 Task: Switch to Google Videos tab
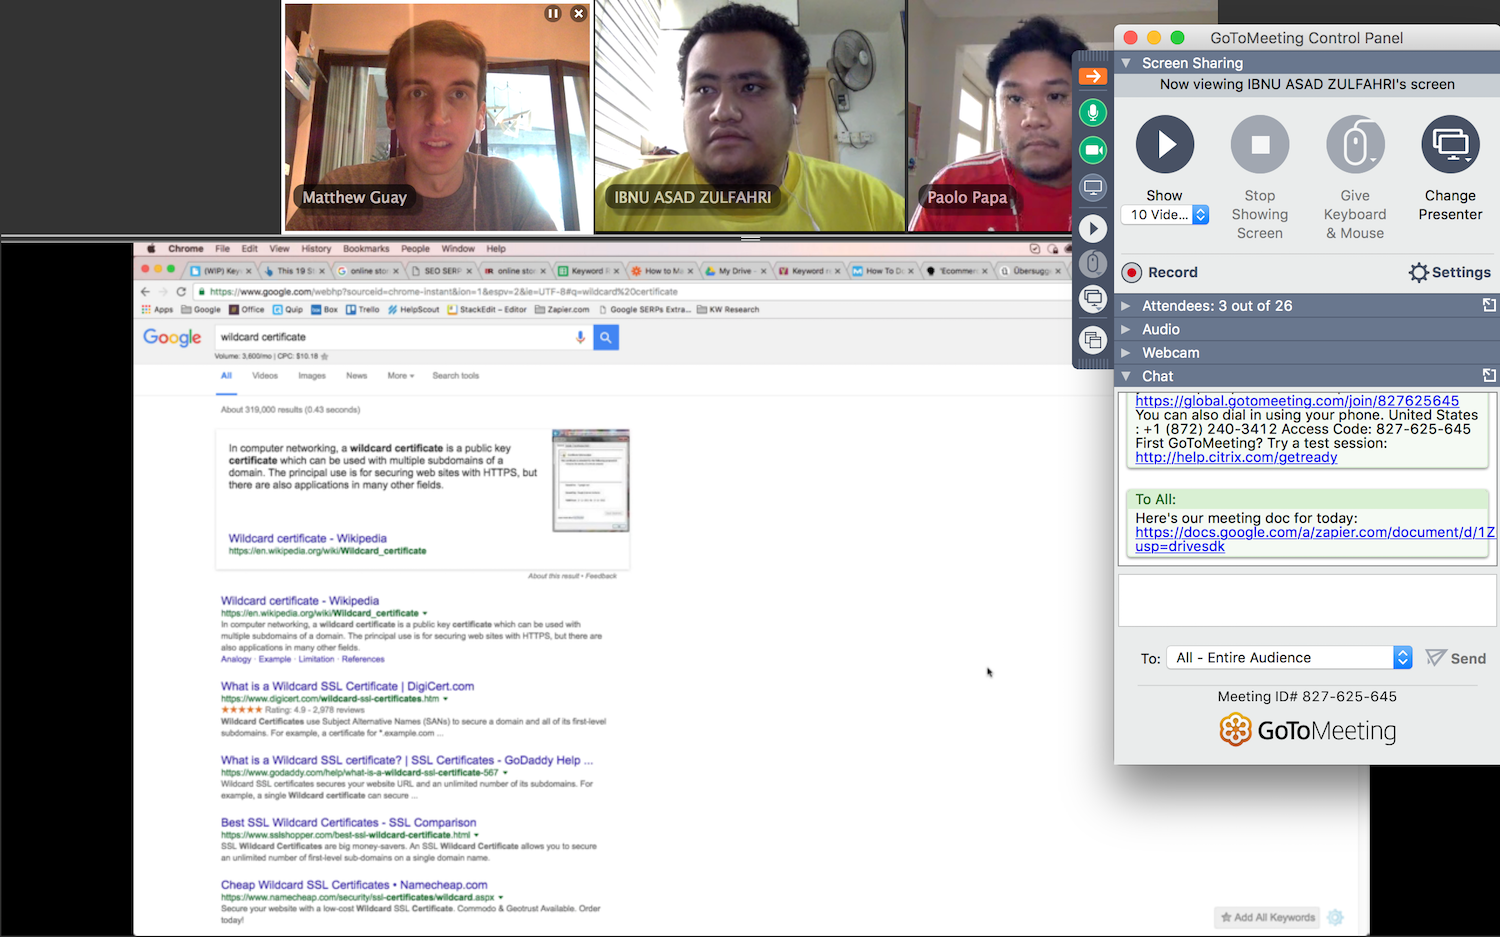click(265, 376)
